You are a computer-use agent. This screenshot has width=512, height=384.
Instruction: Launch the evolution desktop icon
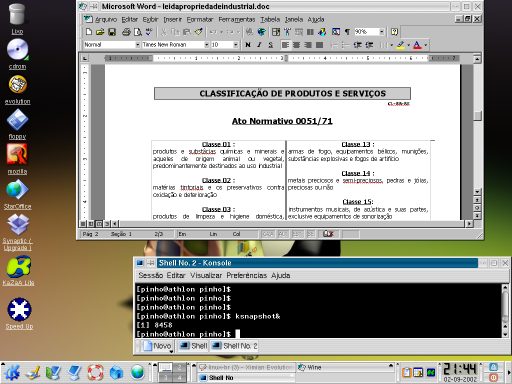point(17,90)
